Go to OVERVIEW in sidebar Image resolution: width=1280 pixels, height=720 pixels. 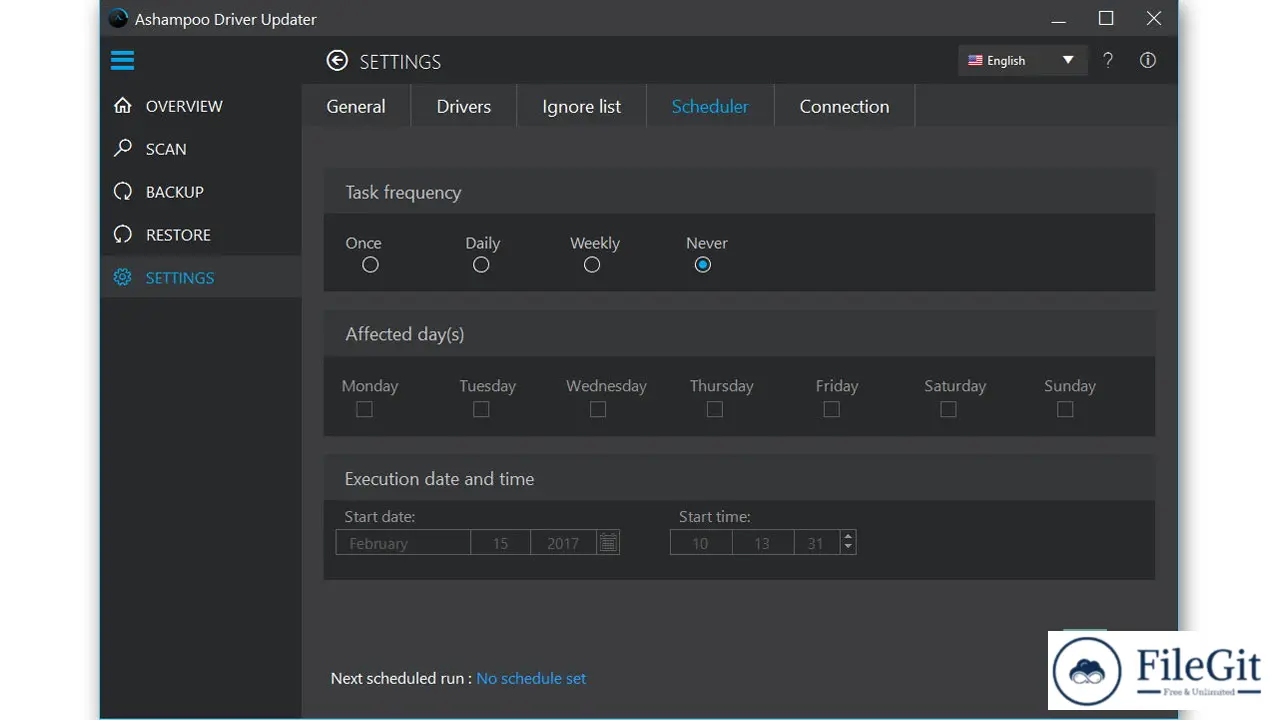[x=201, y=106]
